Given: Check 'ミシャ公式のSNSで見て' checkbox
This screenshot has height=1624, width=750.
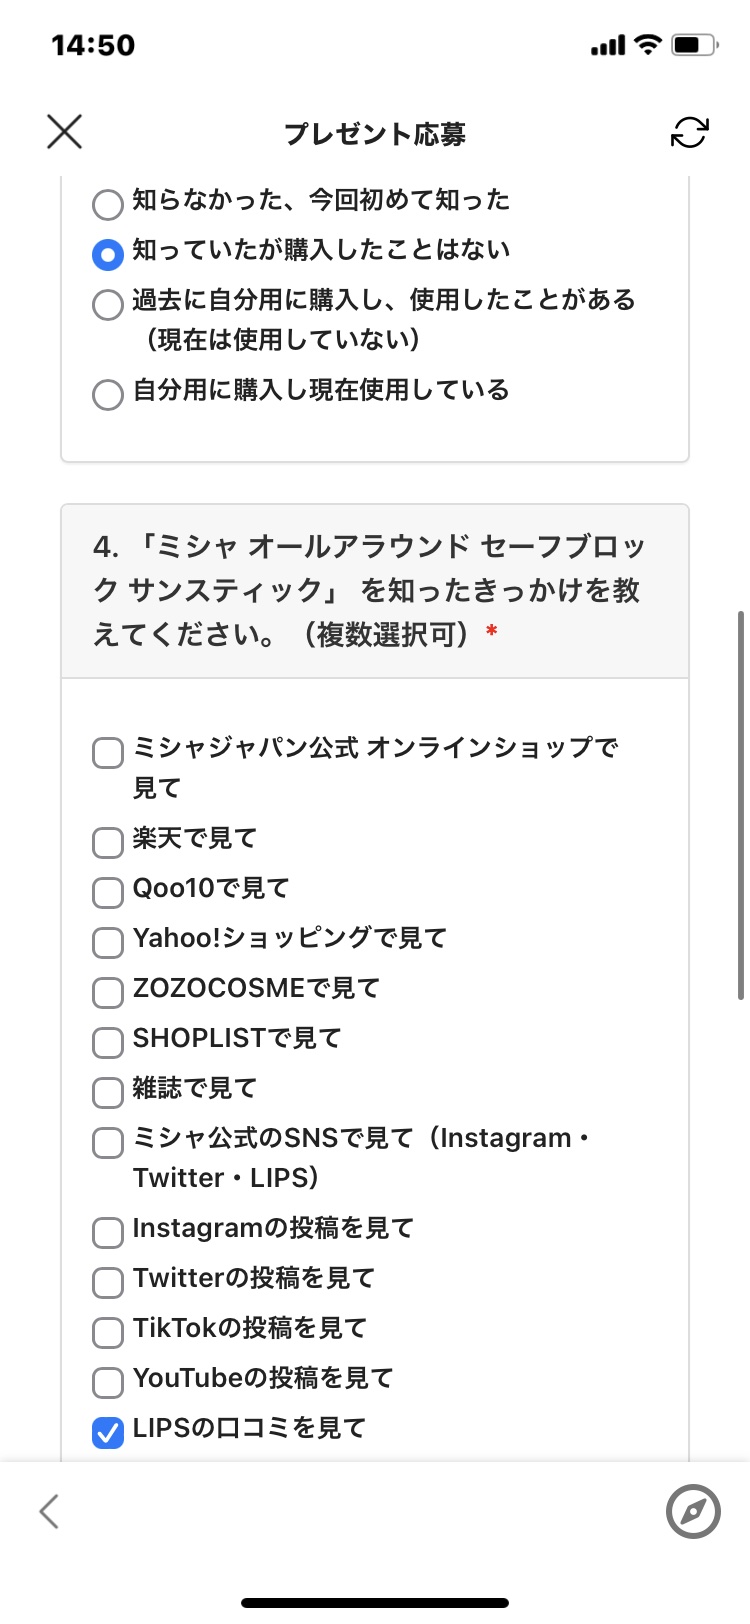Looking at the screenshot, I should point(108,1142).
